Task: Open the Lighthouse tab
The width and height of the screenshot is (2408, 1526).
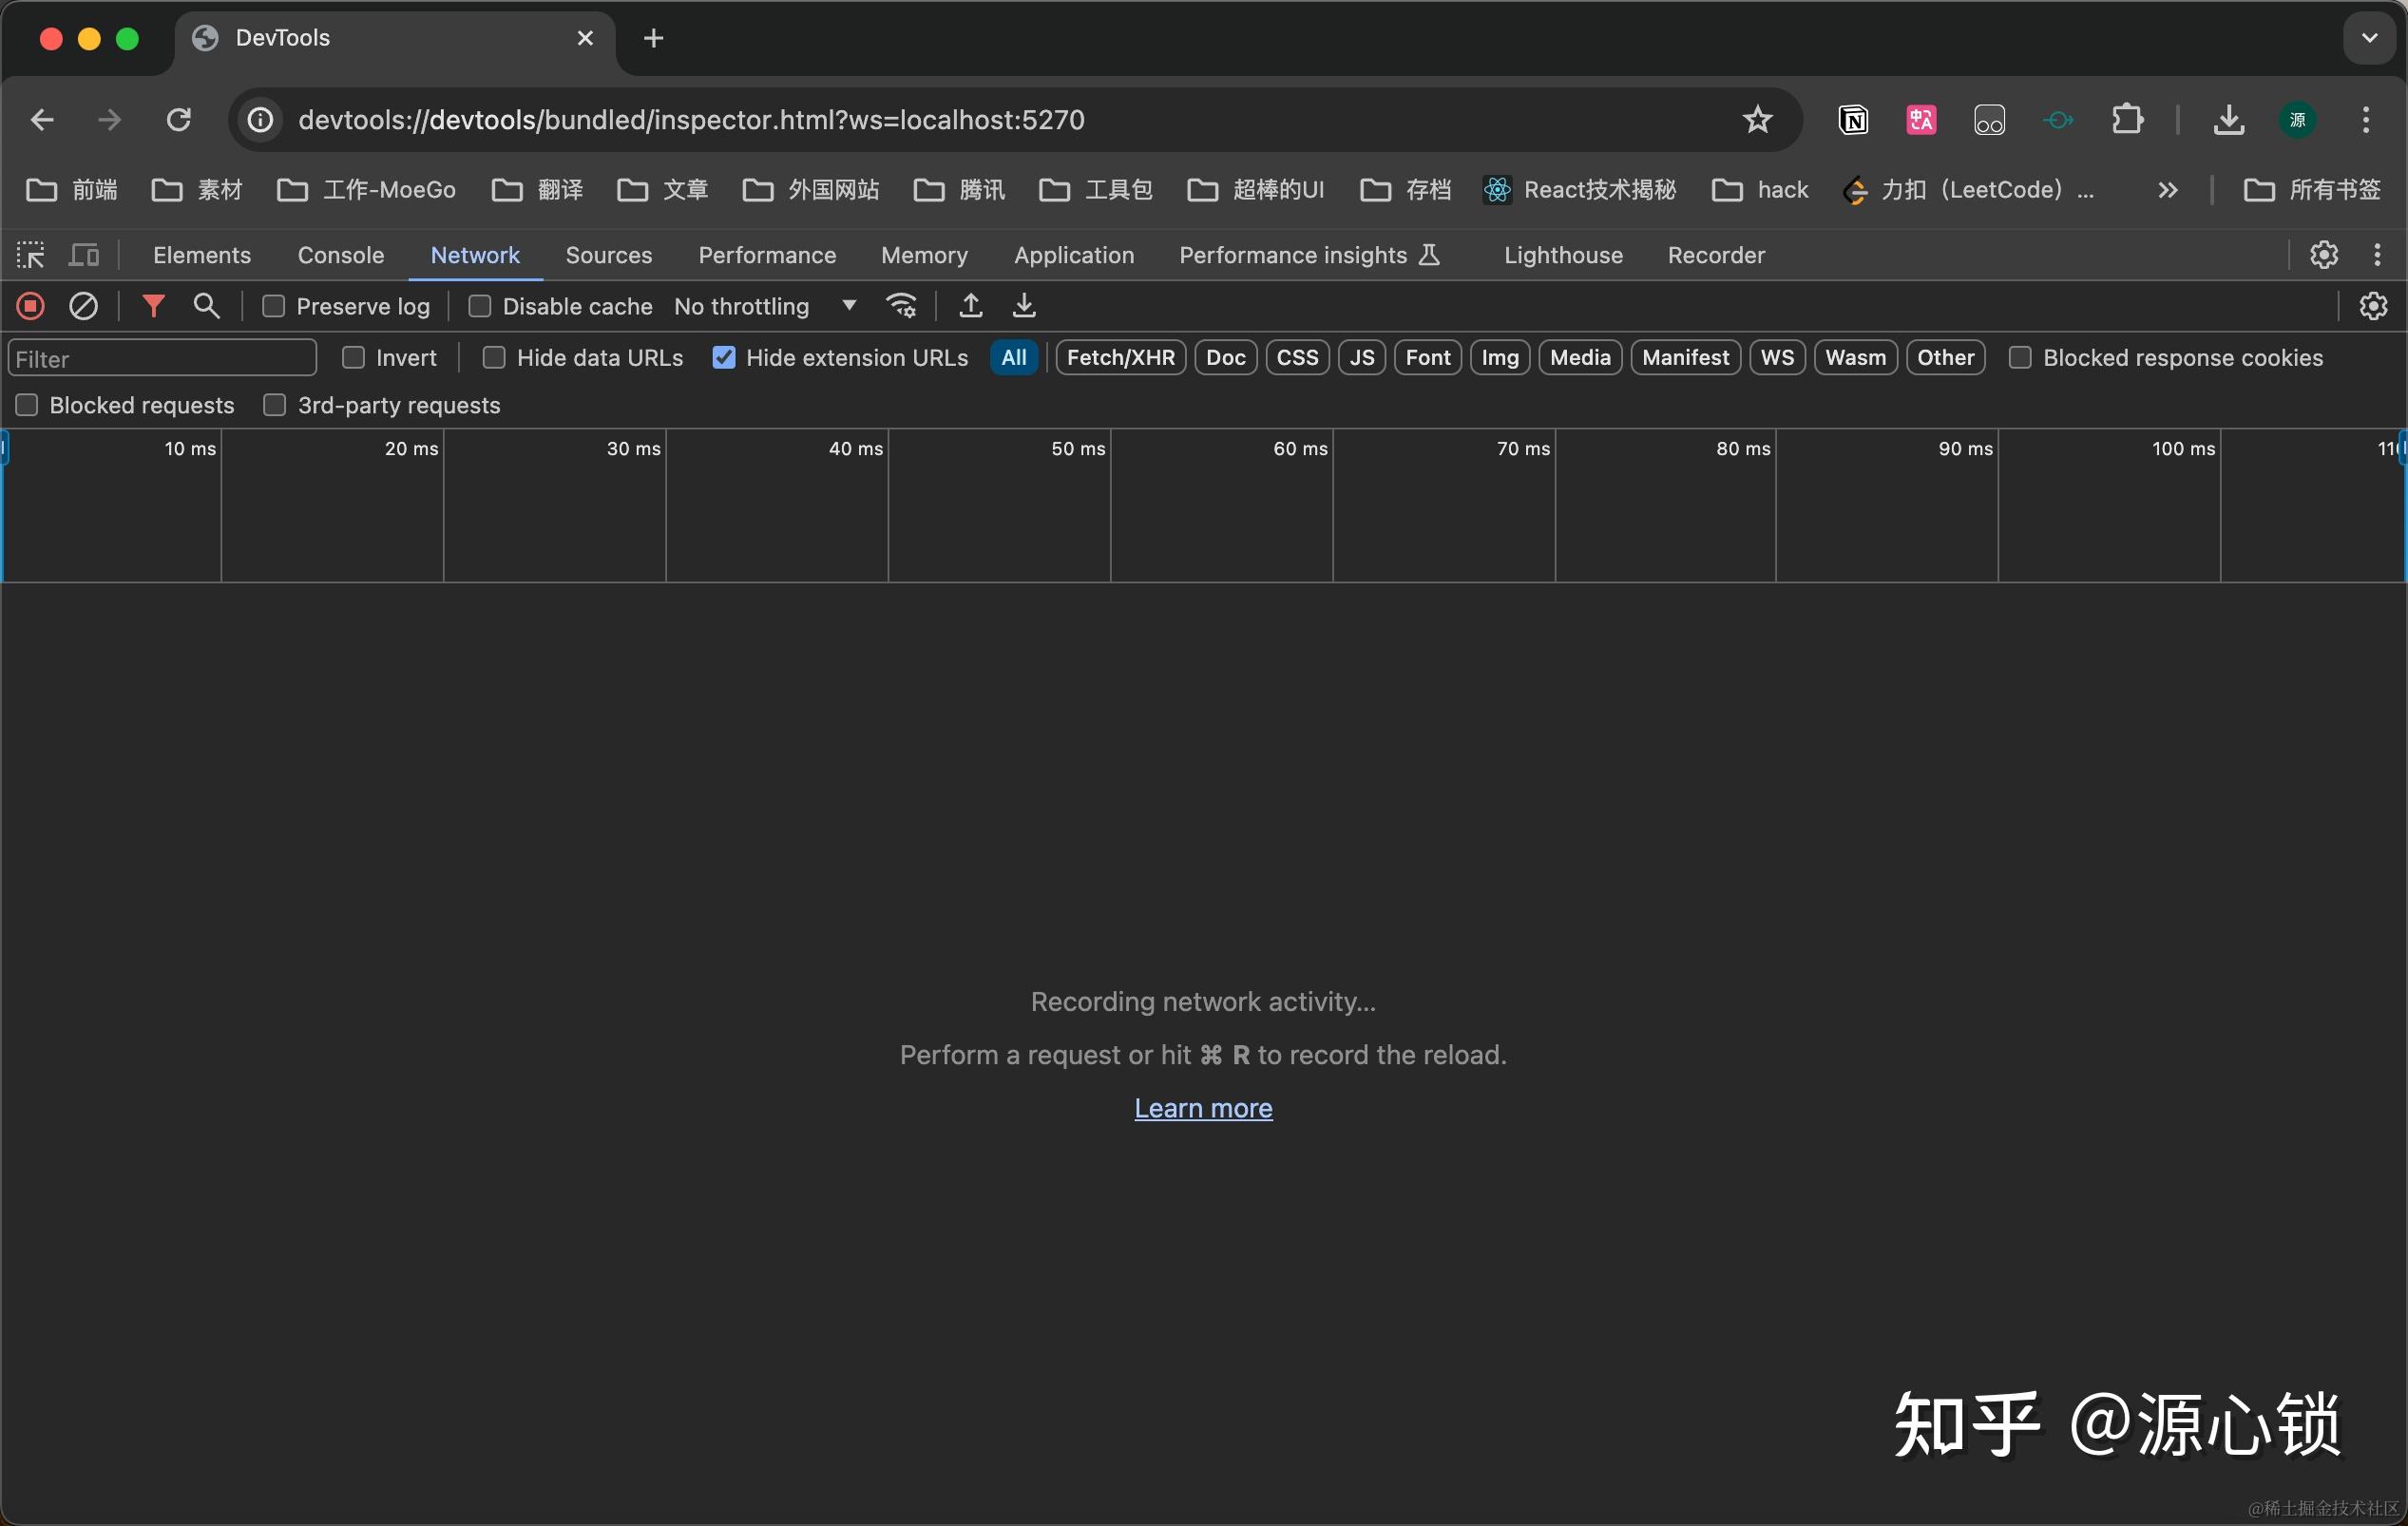Action: click(1563, 255)
